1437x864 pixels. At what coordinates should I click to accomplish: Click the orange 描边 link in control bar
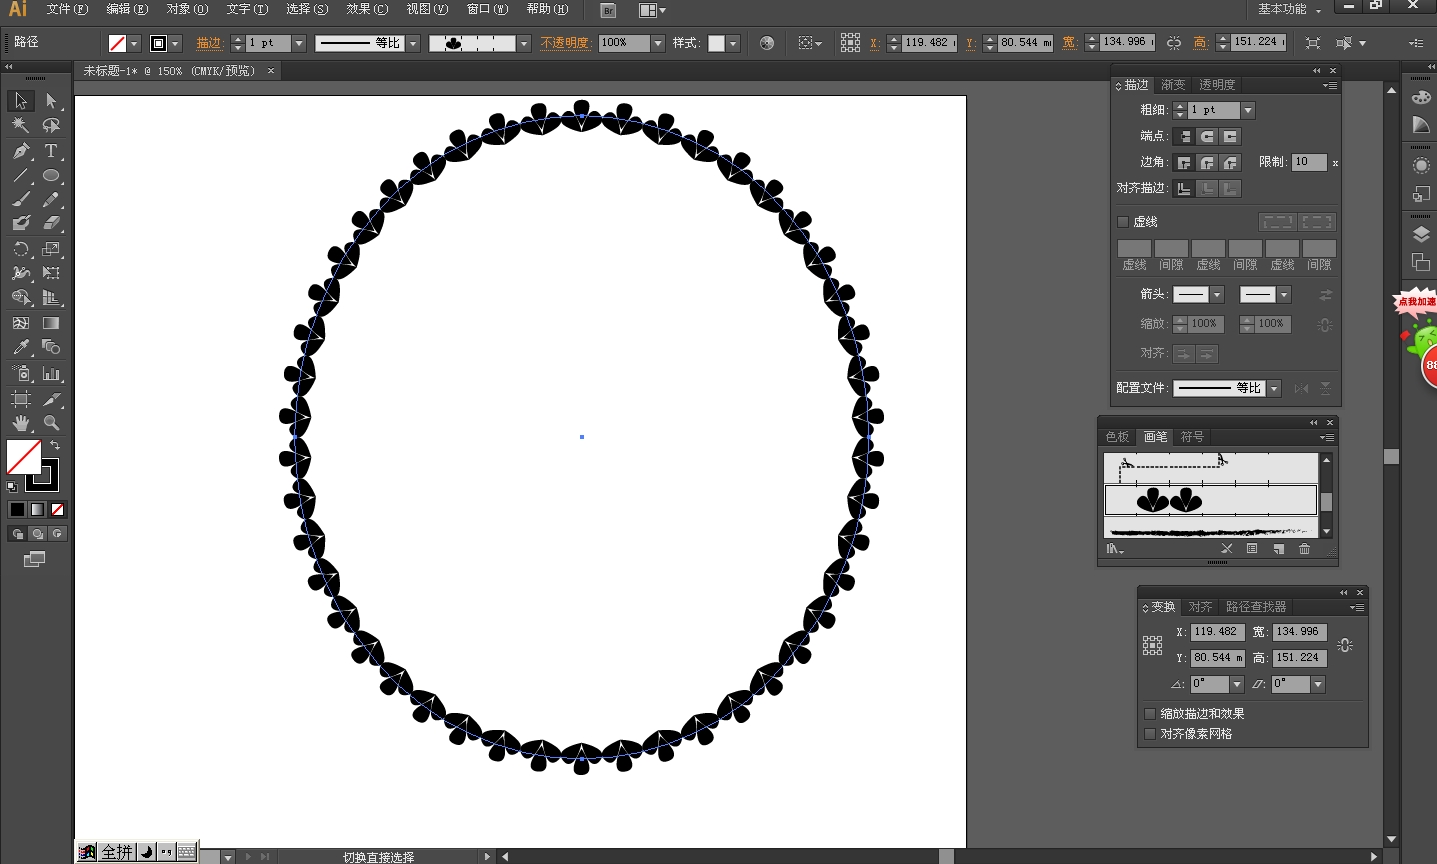click(x=209, y=43)
